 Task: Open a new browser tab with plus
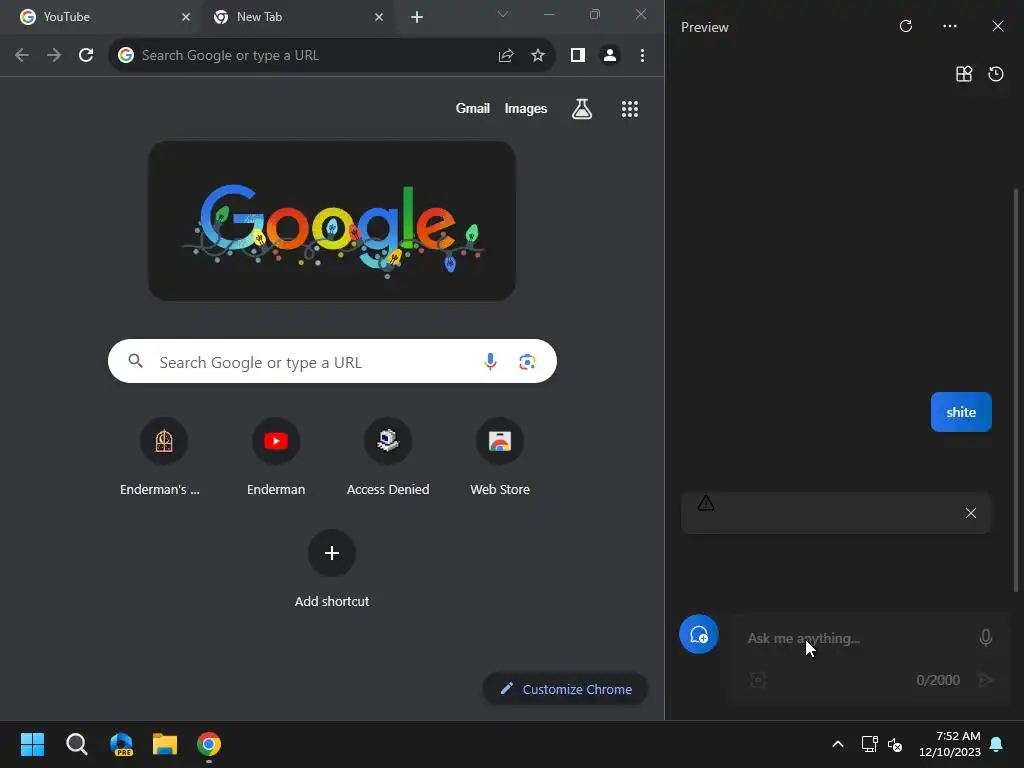(417, 17)
